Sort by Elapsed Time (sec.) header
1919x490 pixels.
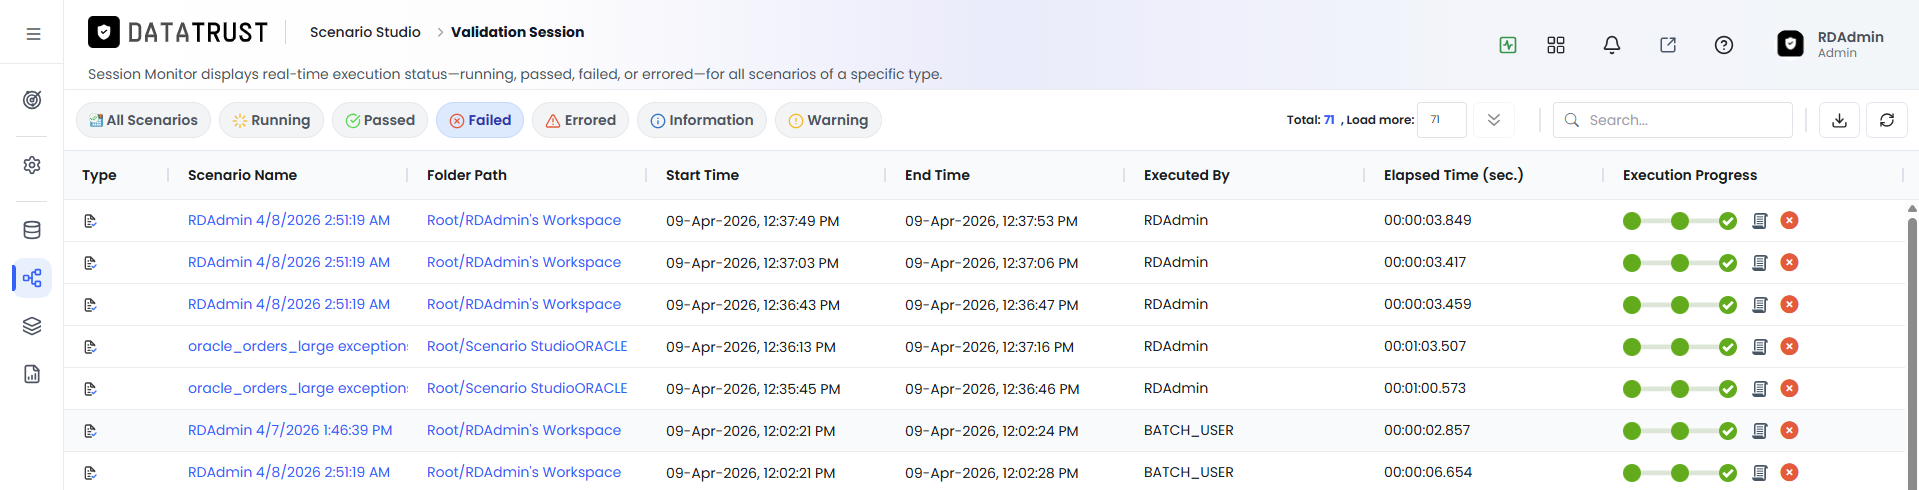[x=1453, y=175]
